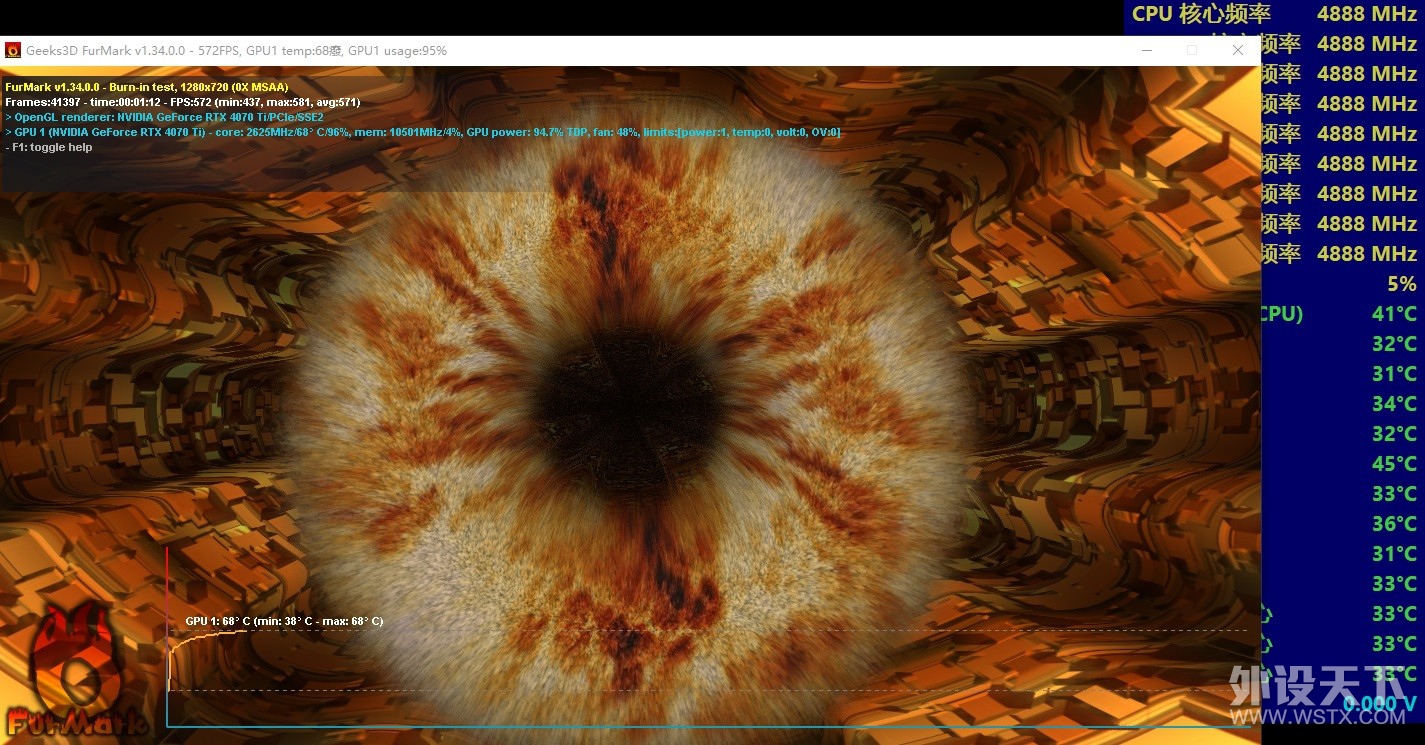Click the 36°C reading in the monitor panel
1425x745 pixels.
click(x=1394, y=524)
